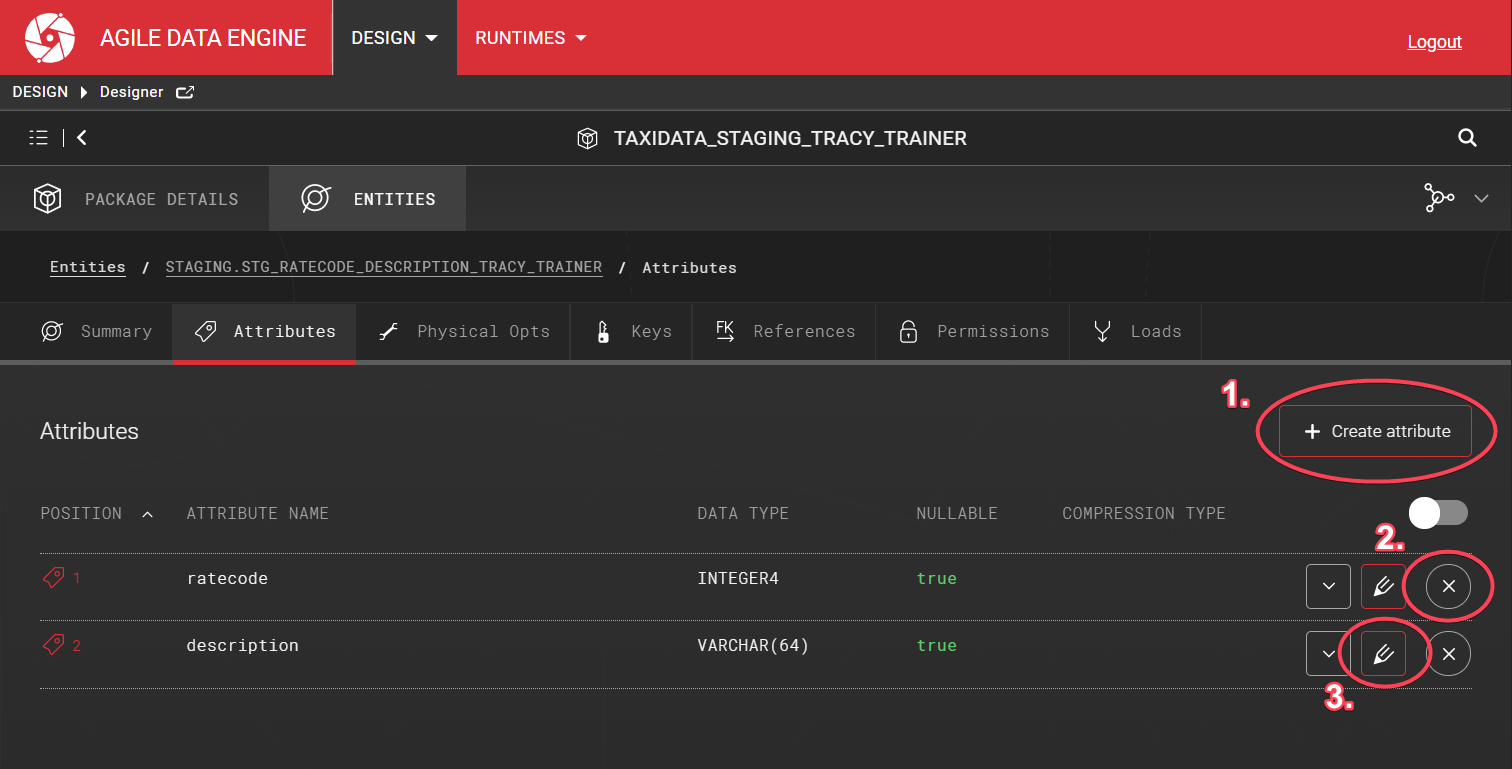Image resolution: width=1512 pixels, height=769 pixels.
Task: Open the DESIGN dropdown menu
Action: 394,38
